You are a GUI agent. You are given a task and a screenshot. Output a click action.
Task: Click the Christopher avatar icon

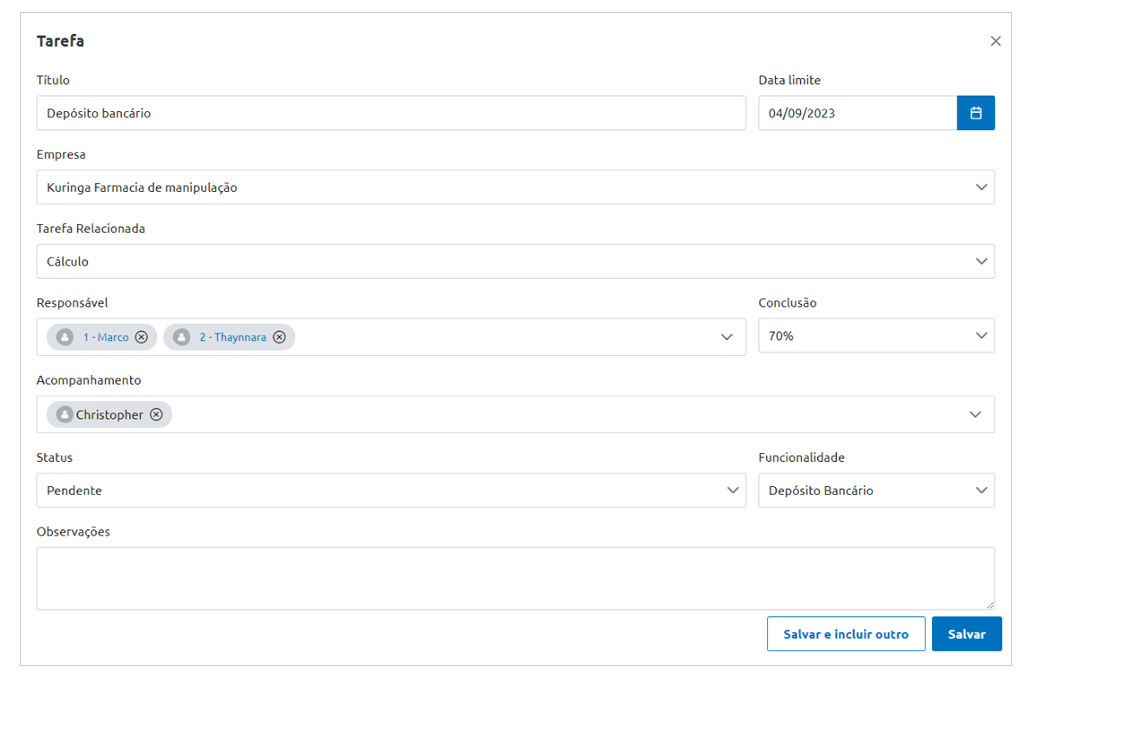[x=65, y=415]
